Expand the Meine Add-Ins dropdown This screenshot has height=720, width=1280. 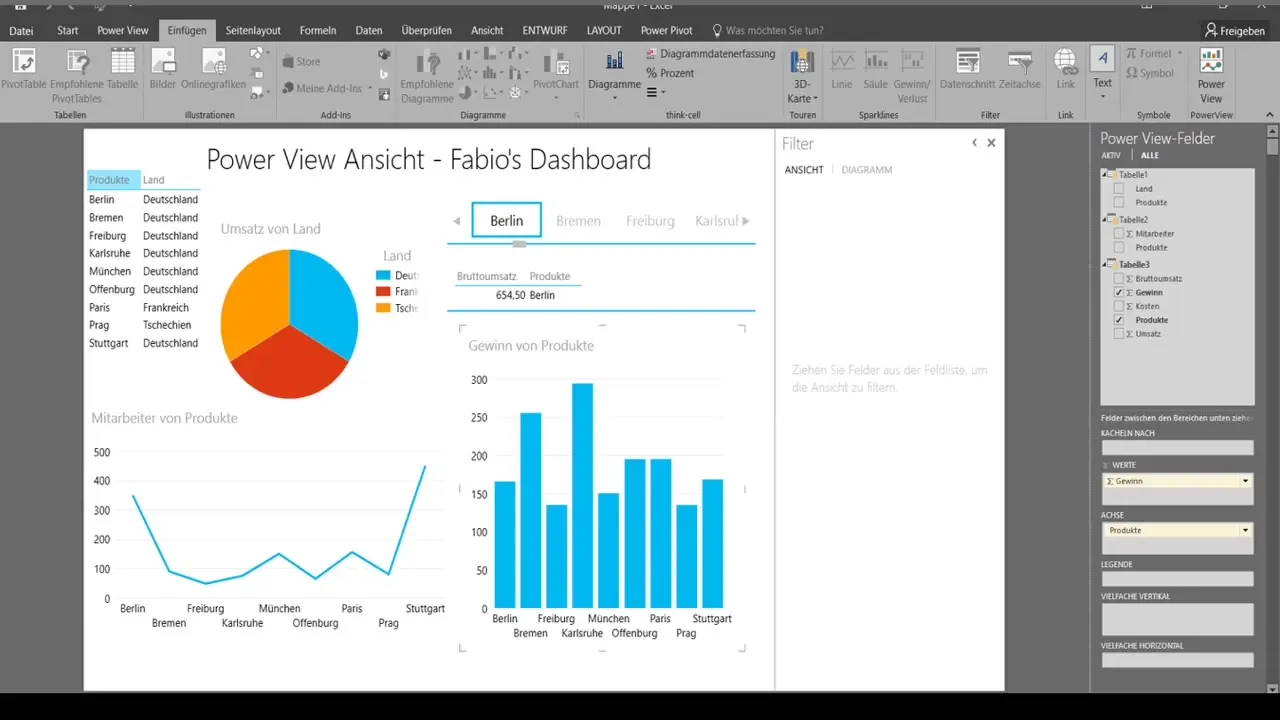pos(370,89)
